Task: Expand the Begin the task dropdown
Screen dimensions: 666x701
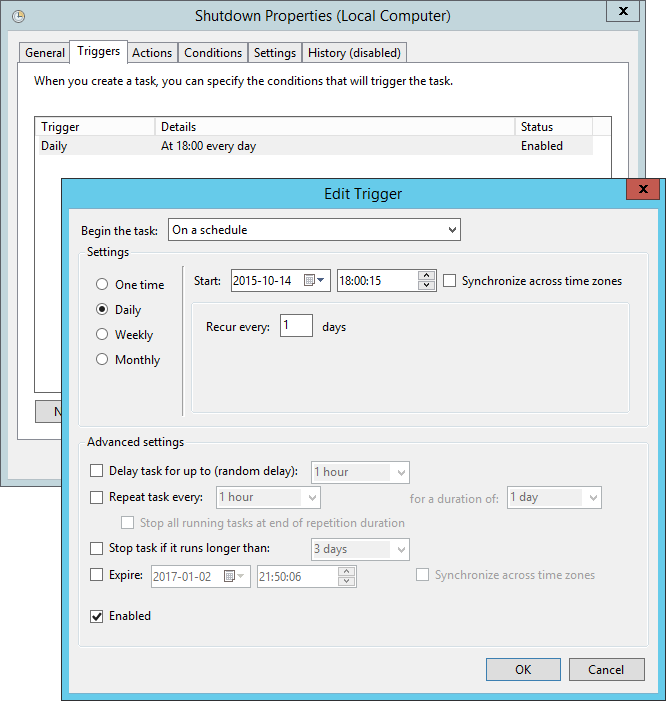Action: coord(314,230)
